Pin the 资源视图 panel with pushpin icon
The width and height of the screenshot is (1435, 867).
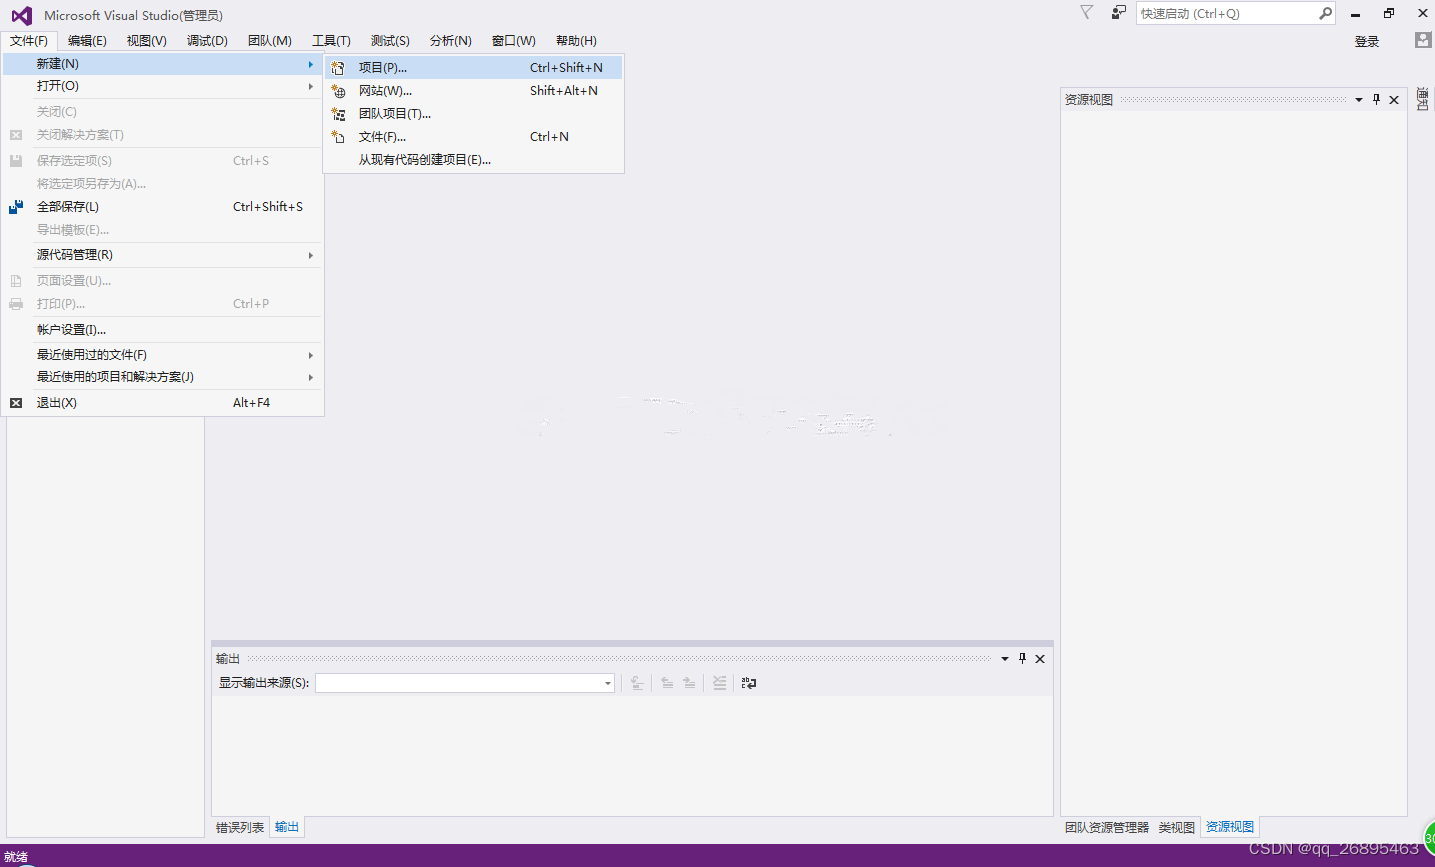click(x=1377, y=99)
